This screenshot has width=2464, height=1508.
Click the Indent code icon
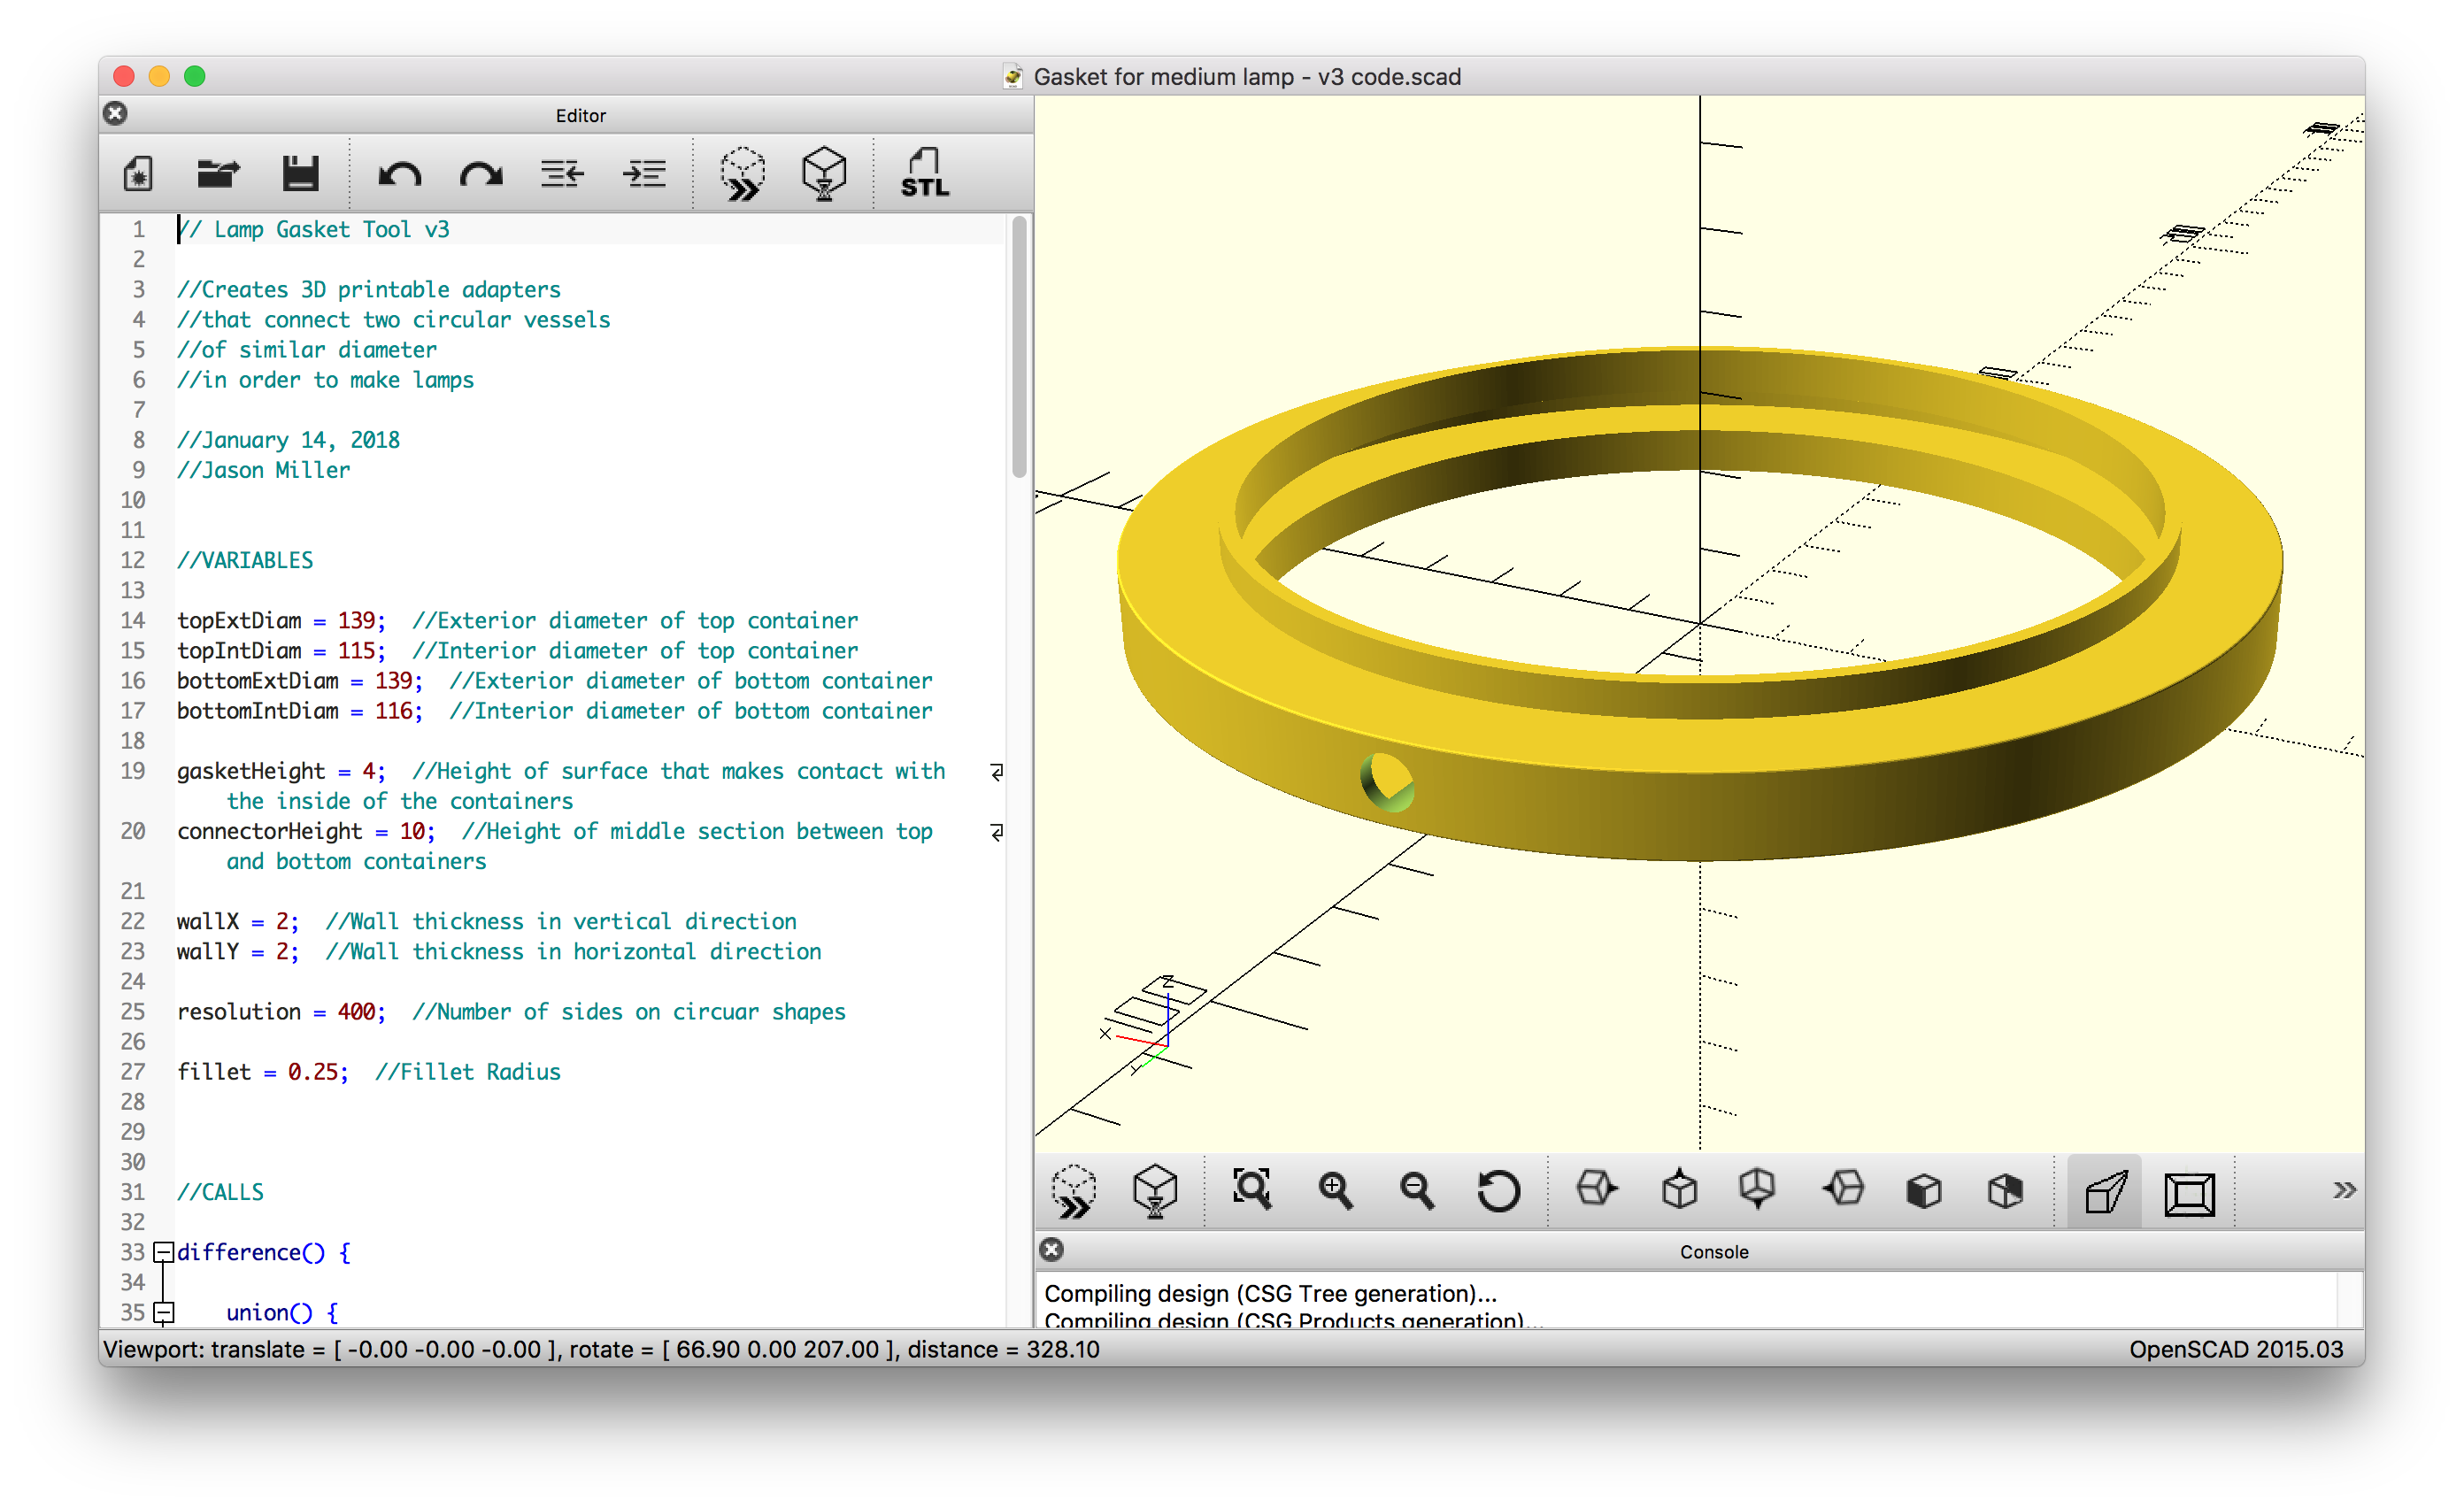644,174
